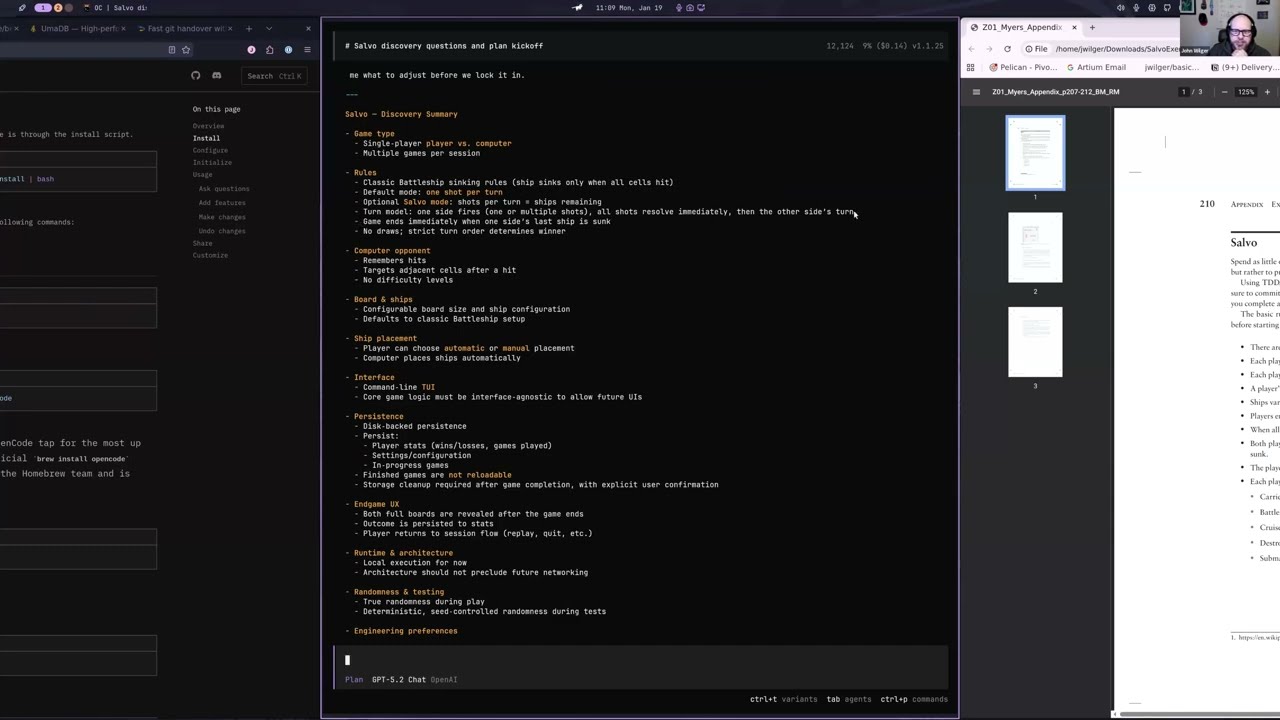Image resolution: width=1280 pixels, height=720 pixels.
Task: Go back in Chrome PDF window
Action: [x=971, y=49]
